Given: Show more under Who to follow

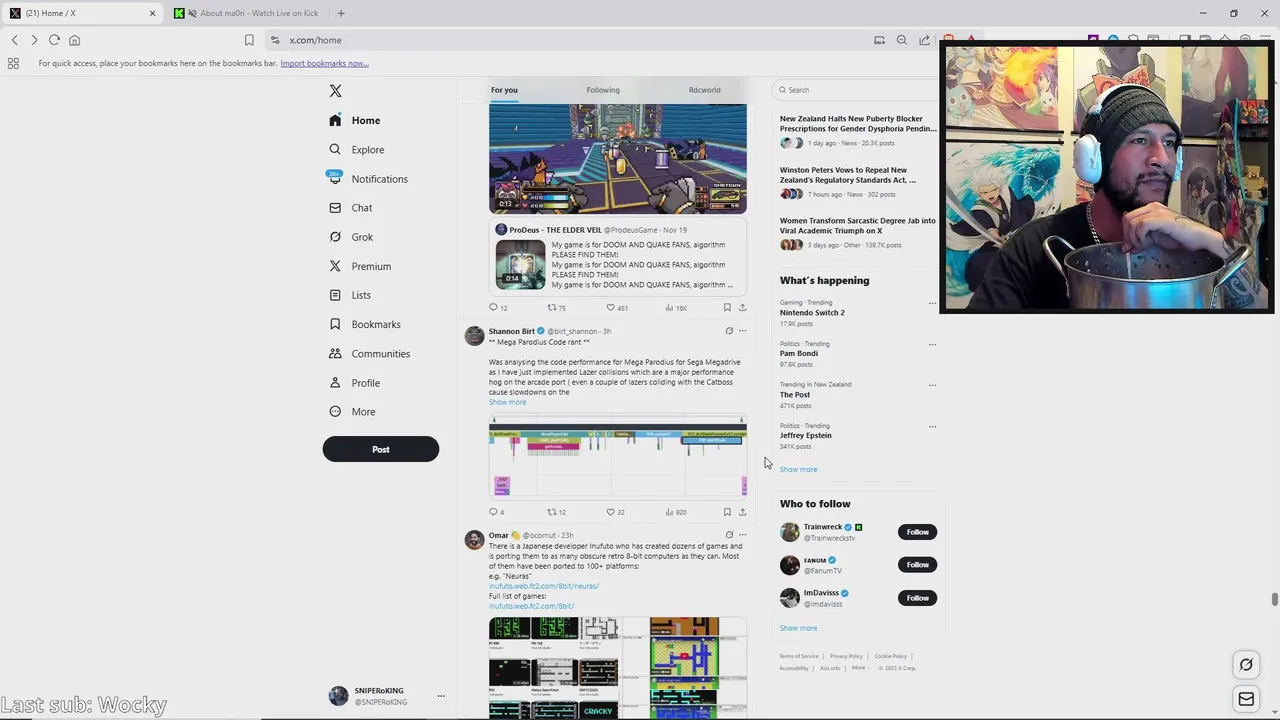Looking at the screenshot, I should 798,628.
